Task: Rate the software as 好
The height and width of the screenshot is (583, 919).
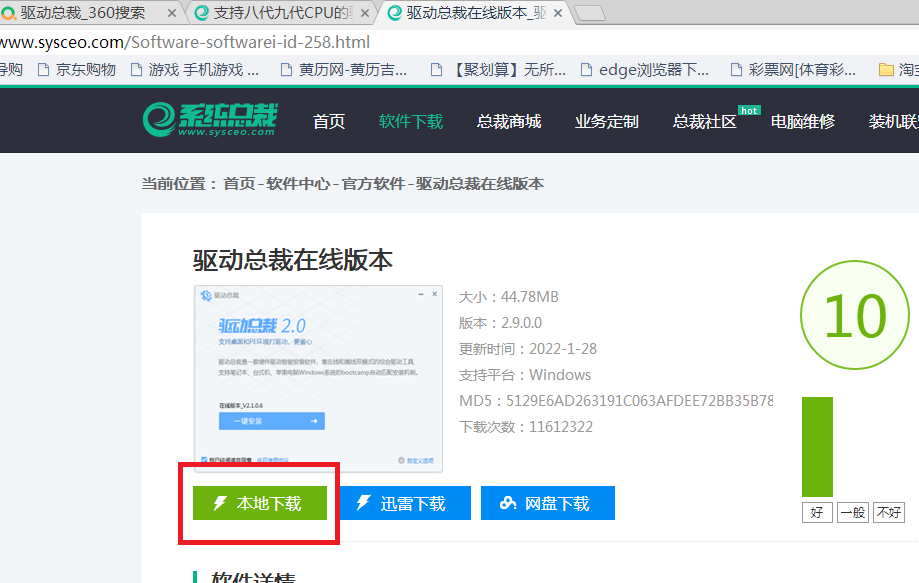Action: click(817, 513)
